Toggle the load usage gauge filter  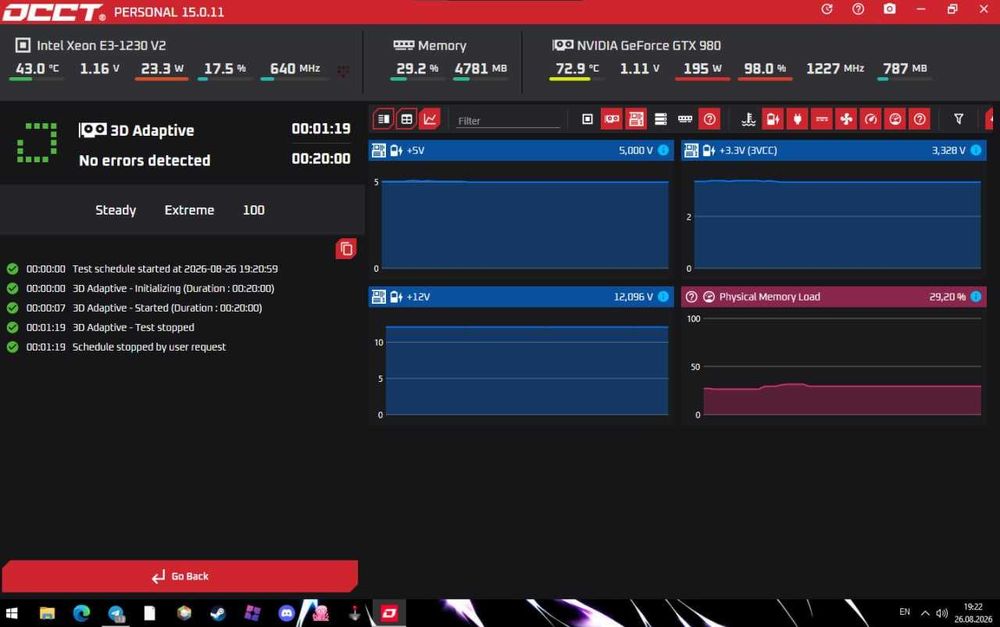click(895, 119)
